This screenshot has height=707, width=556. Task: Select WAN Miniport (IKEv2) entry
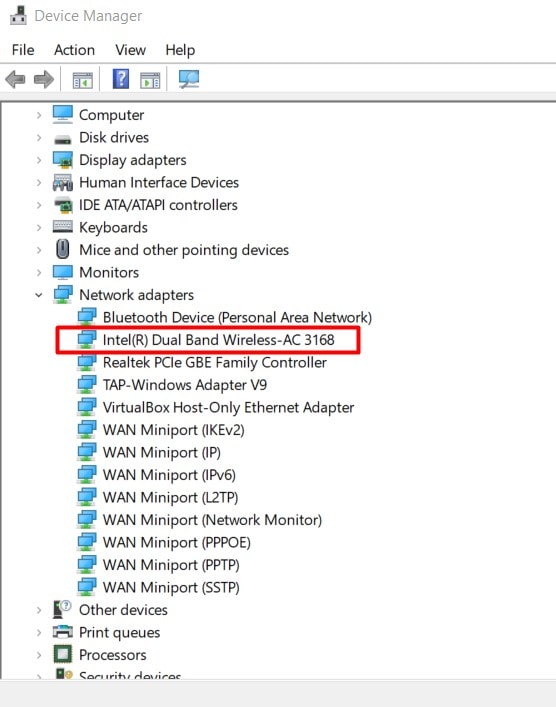coord(174,430)
